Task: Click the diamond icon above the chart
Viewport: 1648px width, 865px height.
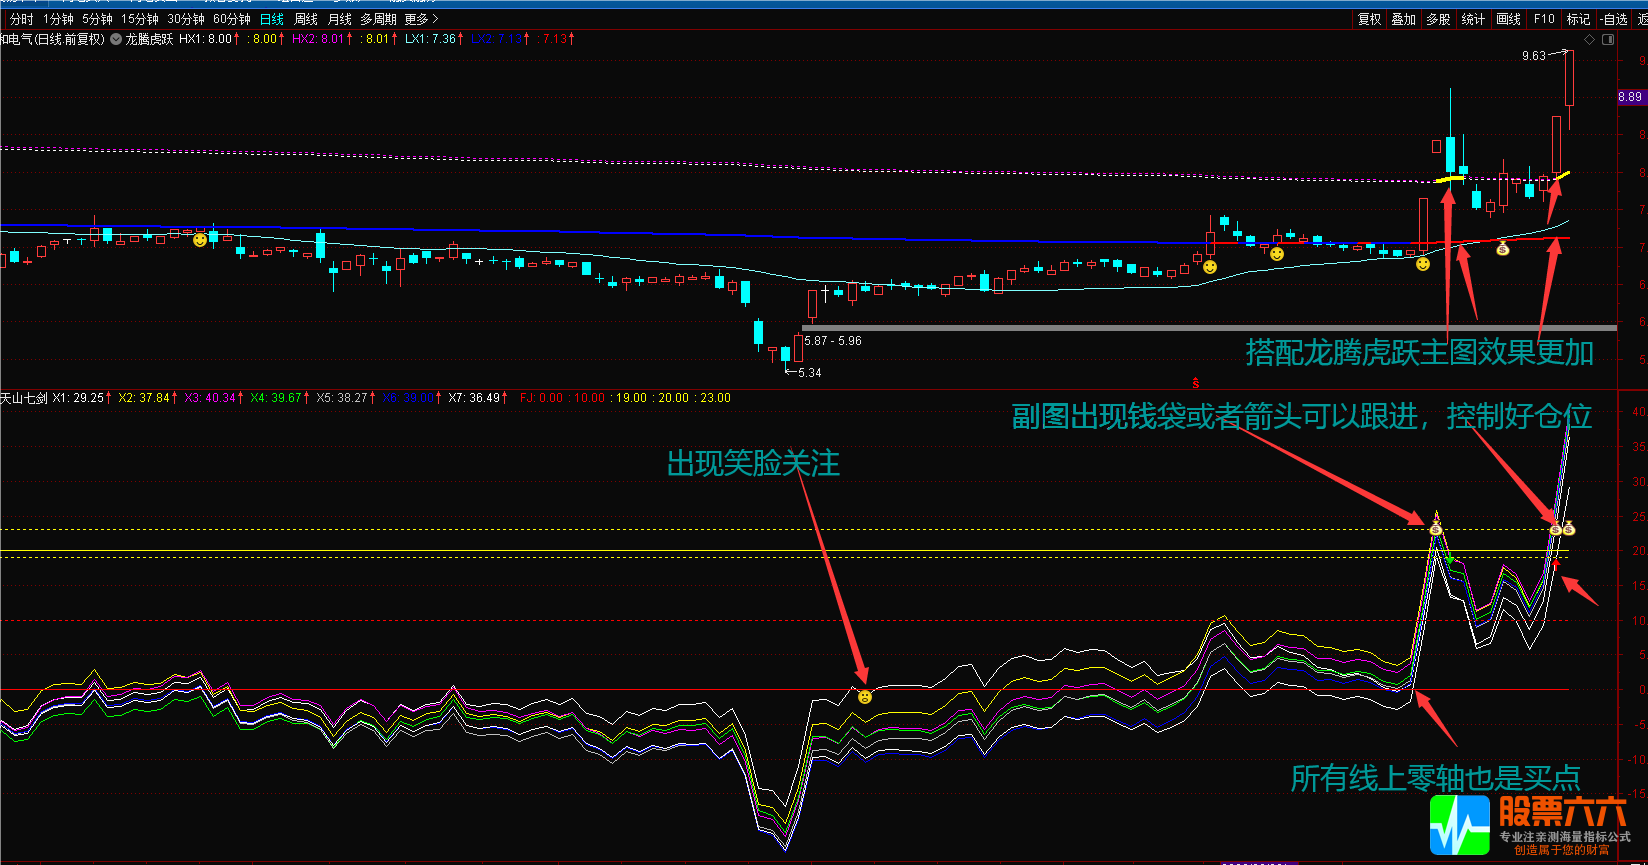Action: 1590,40
